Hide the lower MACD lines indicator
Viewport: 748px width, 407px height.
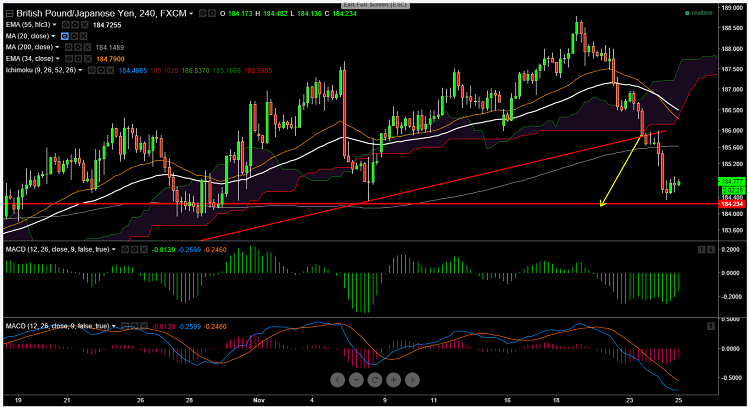[x=125, y=326]
